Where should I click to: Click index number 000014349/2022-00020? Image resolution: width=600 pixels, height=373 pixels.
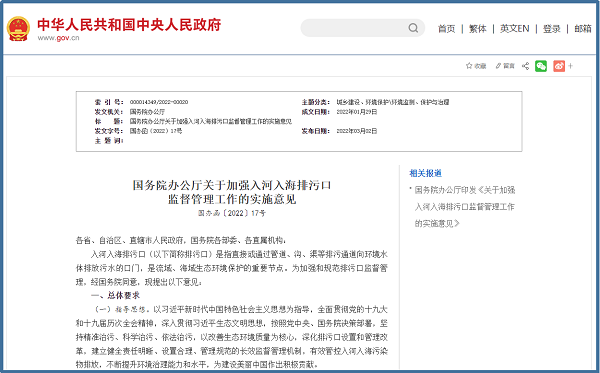click(x=159, y=102)
